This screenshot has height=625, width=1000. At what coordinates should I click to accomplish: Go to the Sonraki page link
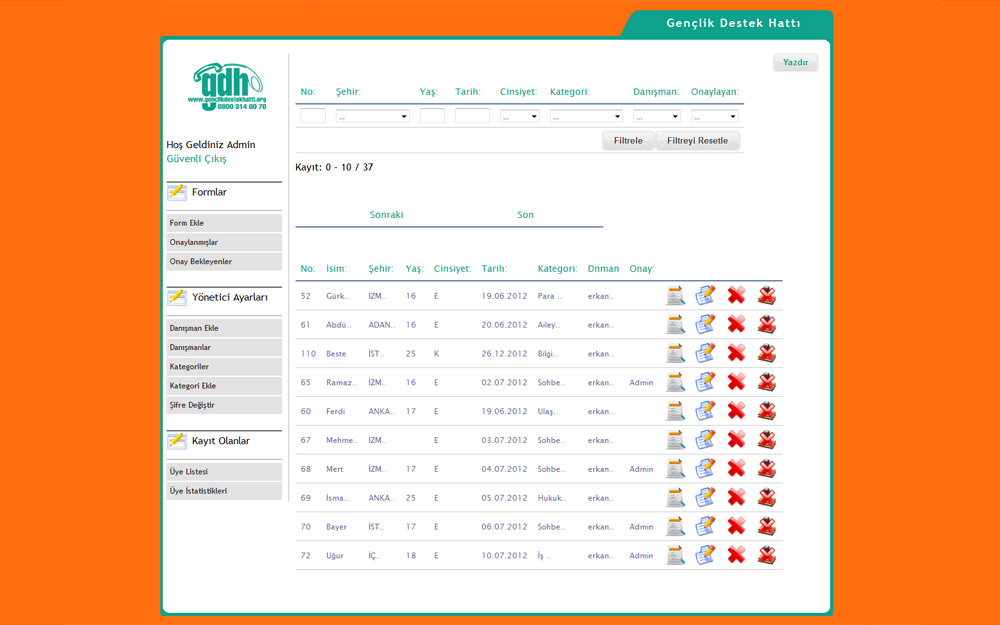tap(386, 215)
